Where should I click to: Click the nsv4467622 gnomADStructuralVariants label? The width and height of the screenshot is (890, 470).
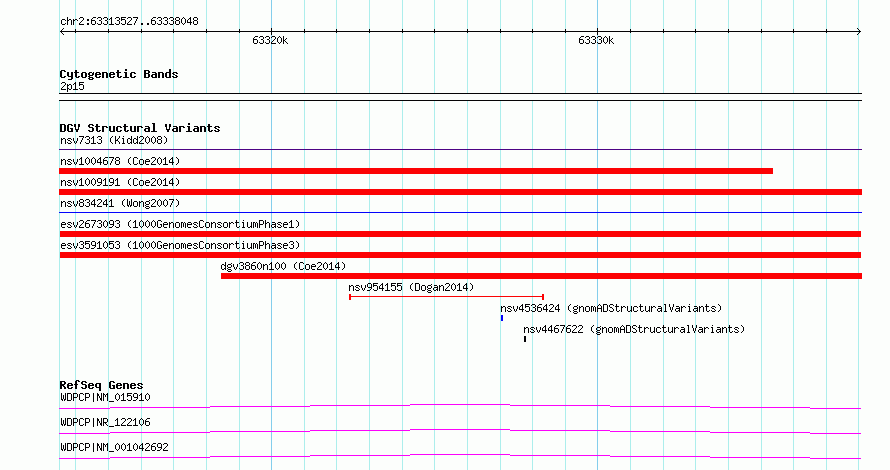pos(634,329)
